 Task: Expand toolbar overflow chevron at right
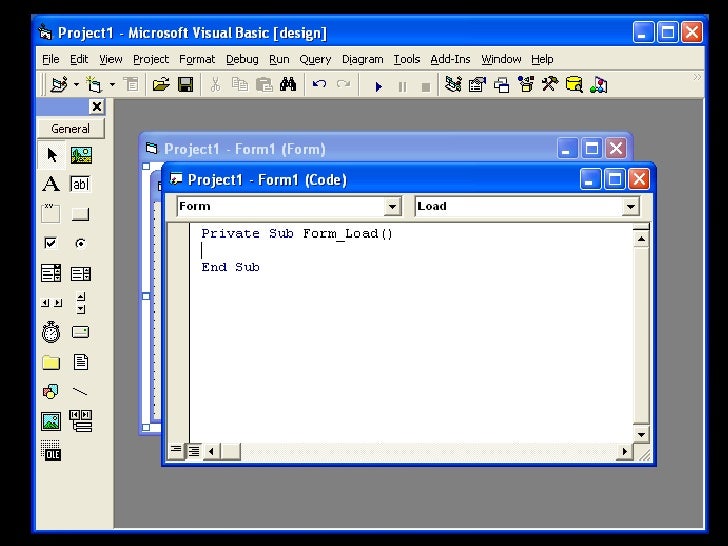point(697,77)
